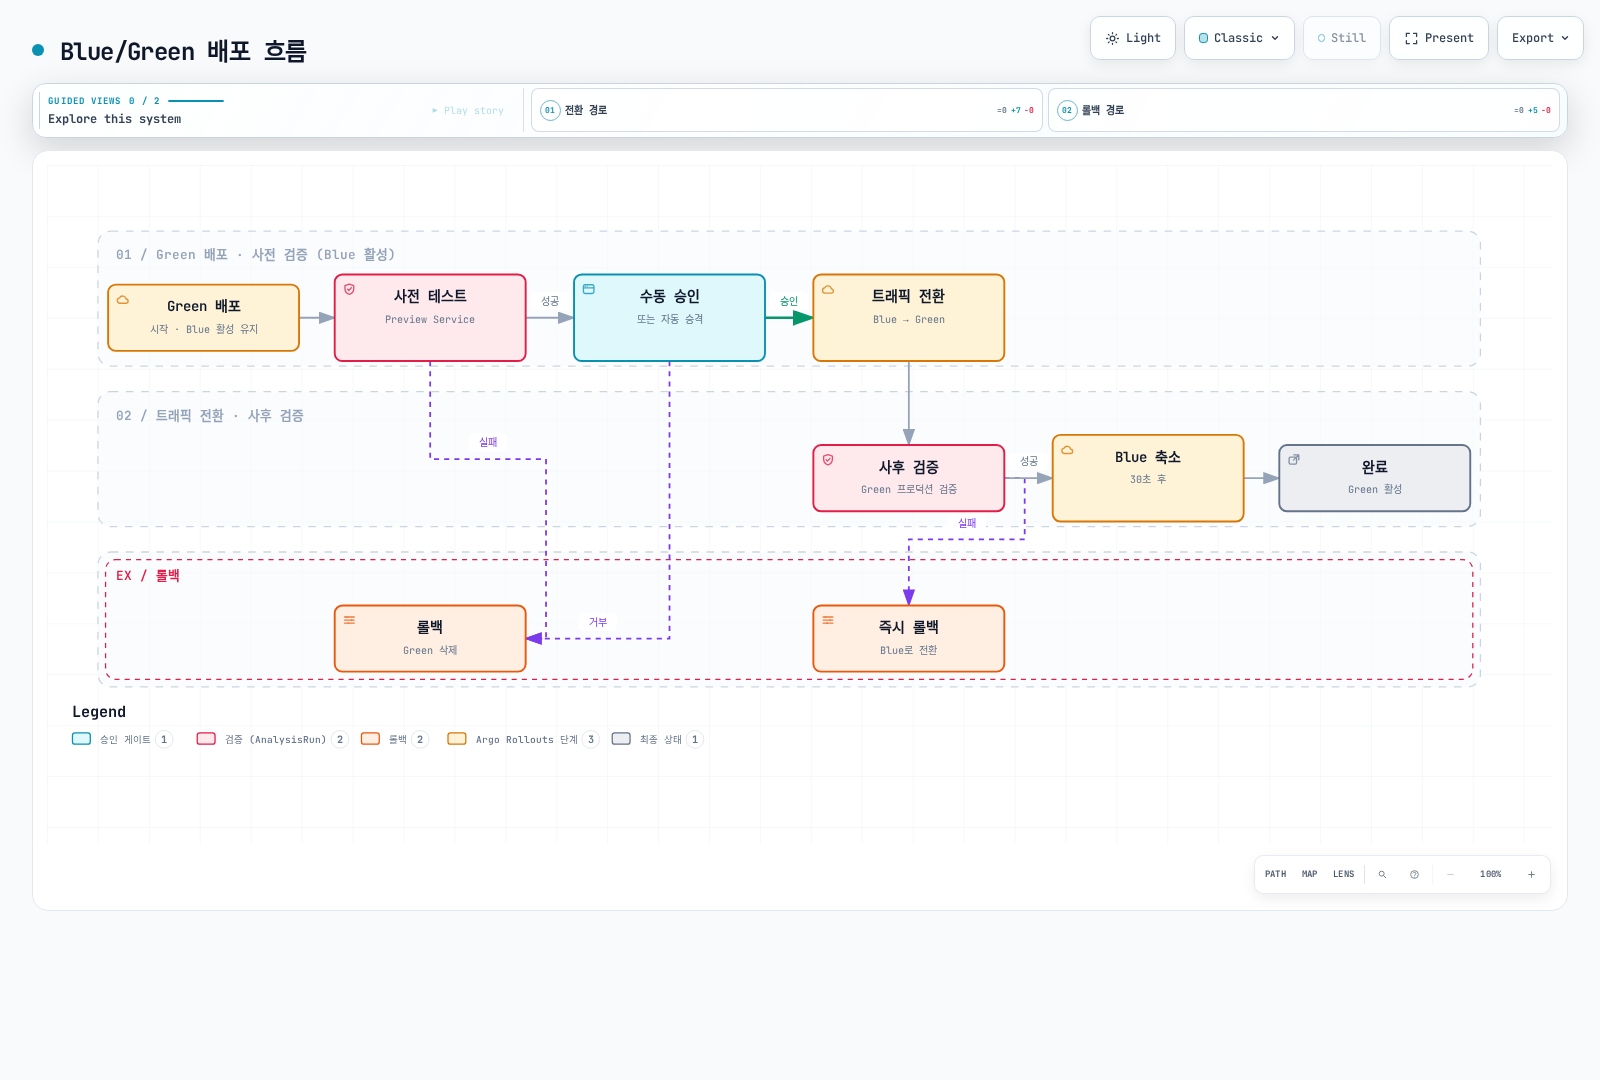Click the search magnifier icon in the zoom toolbar
1600x1080 pixels.
point(1382,874)
